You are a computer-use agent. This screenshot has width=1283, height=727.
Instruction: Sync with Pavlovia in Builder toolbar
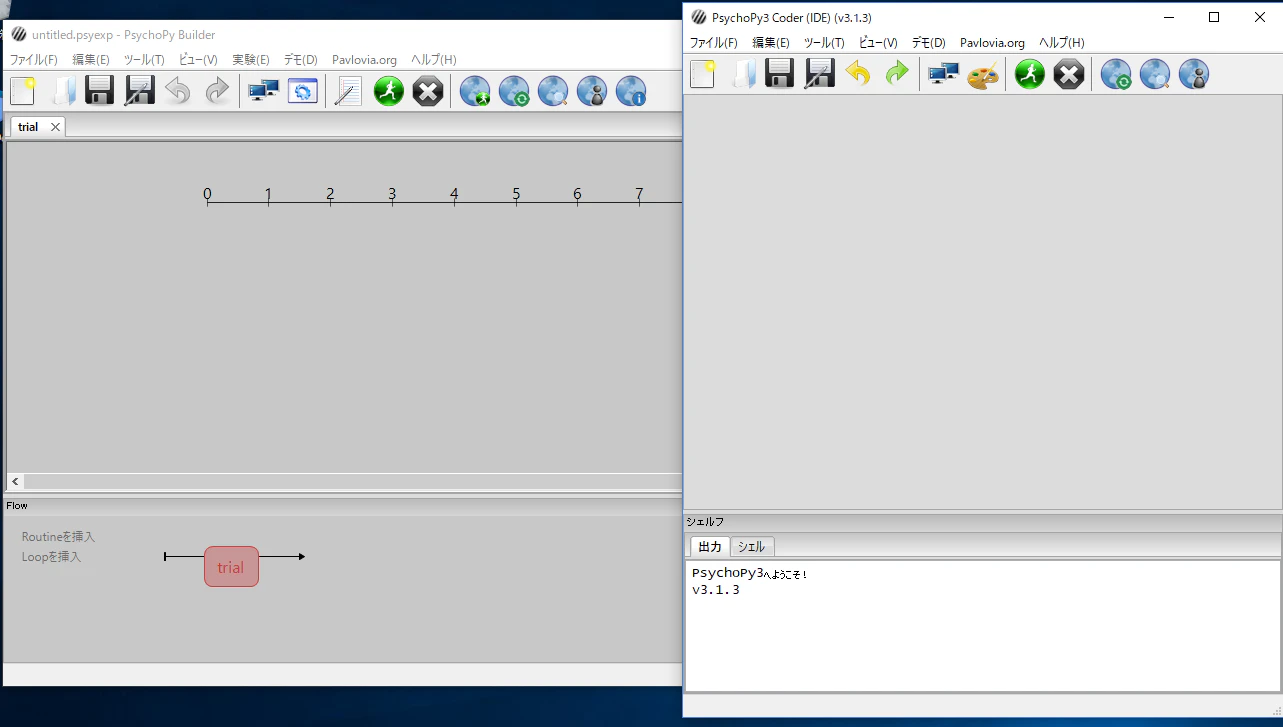point(514,91)
